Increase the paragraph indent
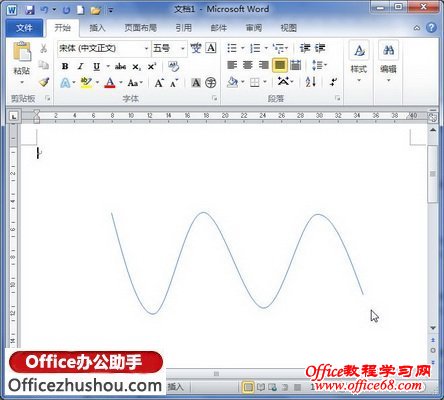 click(320, 48)
